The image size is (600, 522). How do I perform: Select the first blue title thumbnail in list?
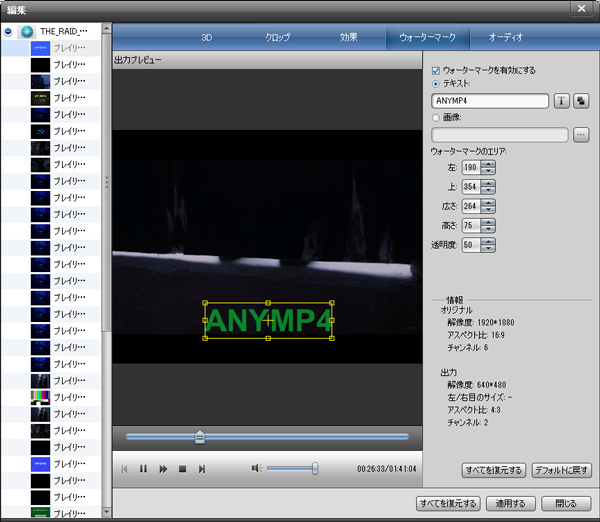tap(40, 48)
